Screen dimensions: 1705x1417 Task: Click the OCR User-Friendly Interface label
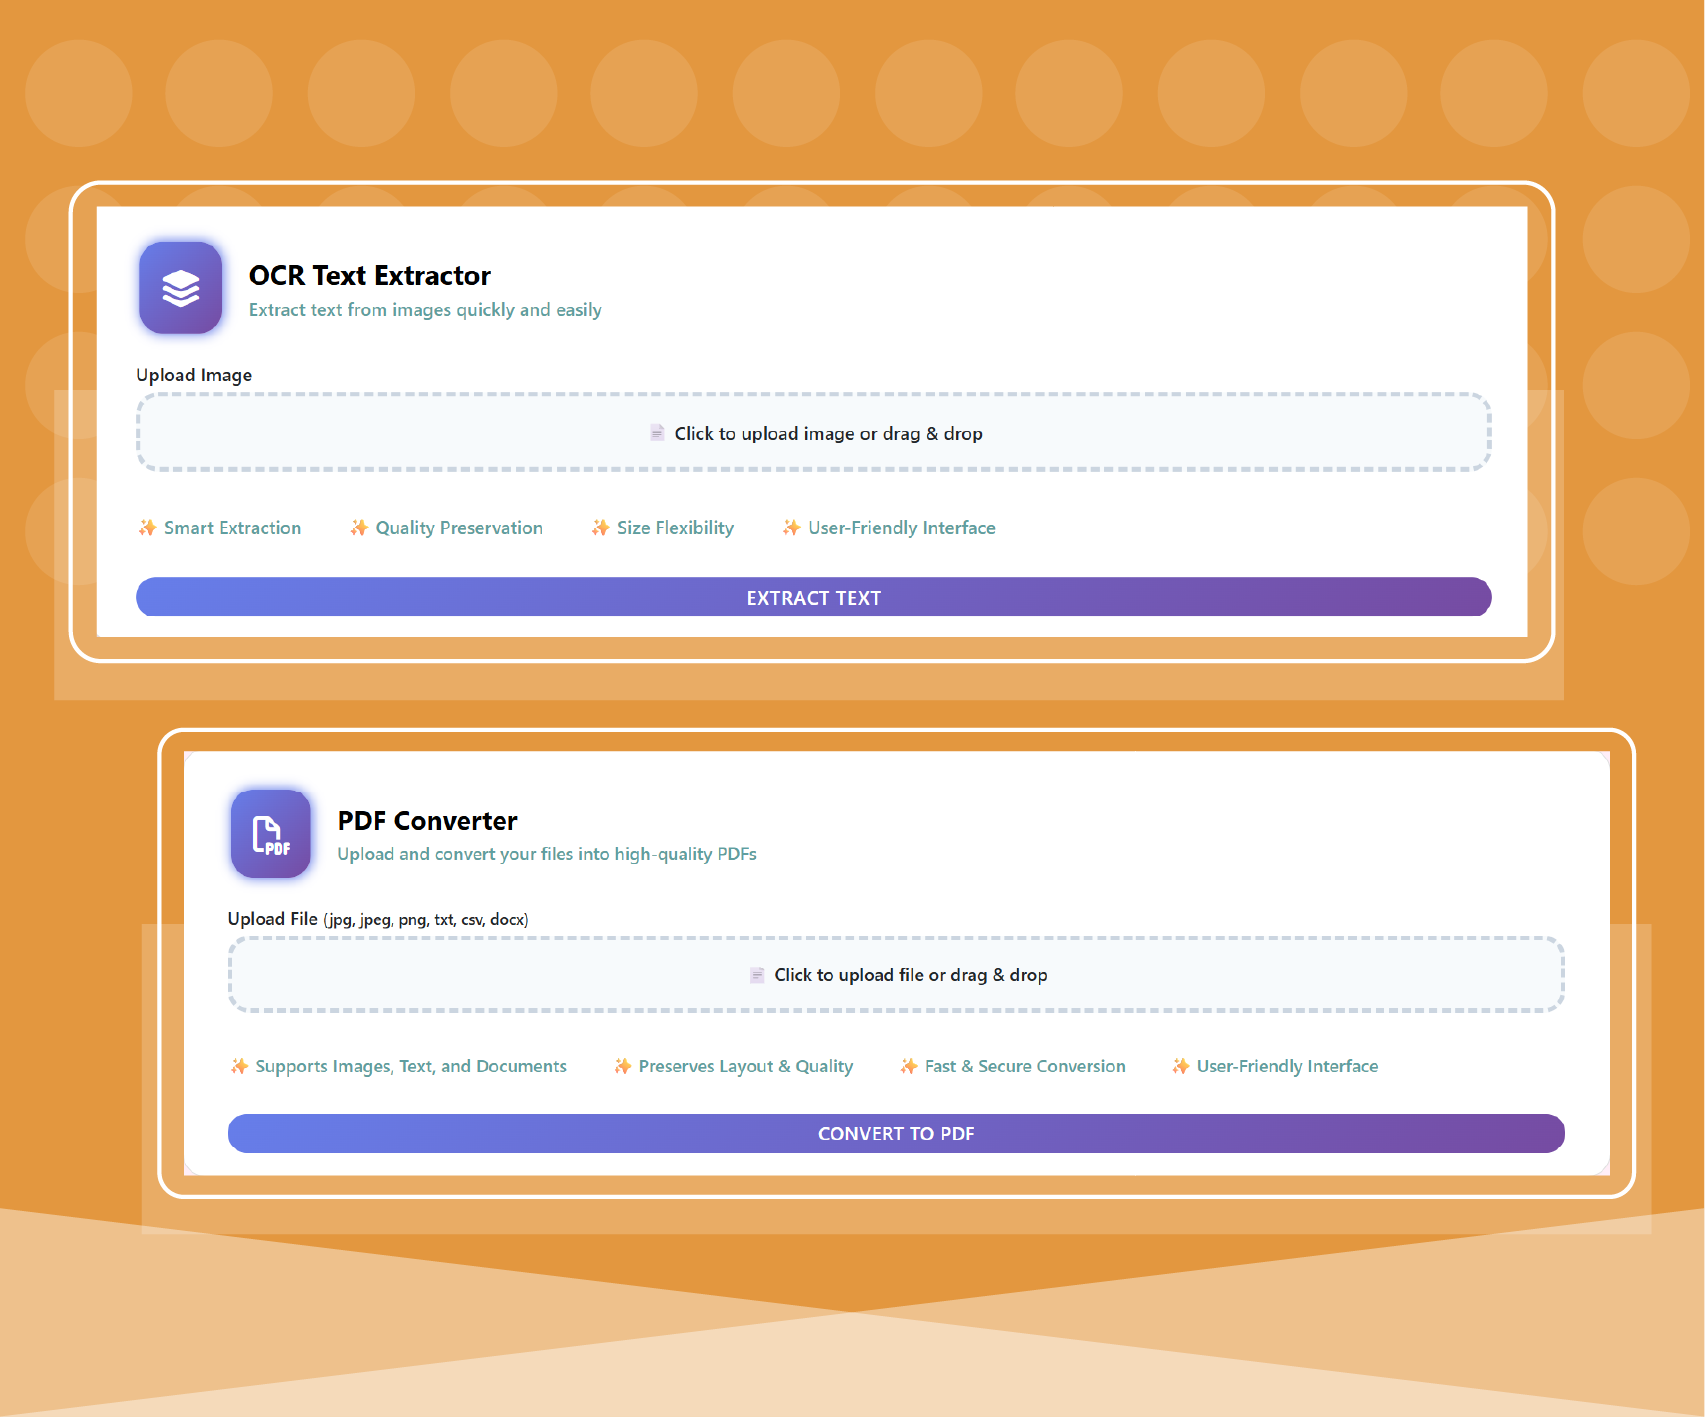pos(901,528)
